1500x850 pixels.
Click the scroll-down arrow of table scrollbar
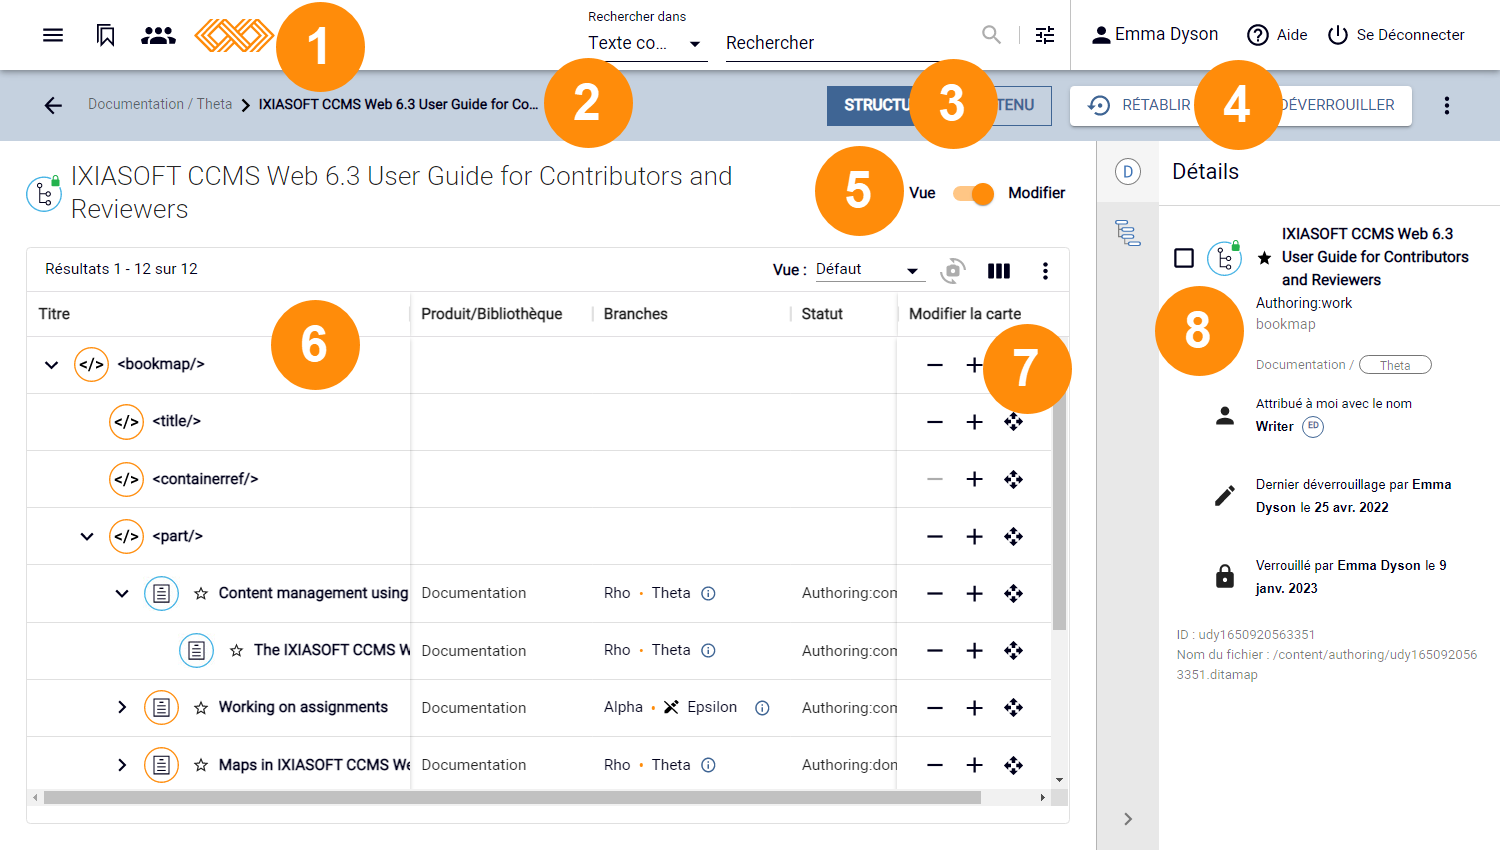tap(1059, 780)
